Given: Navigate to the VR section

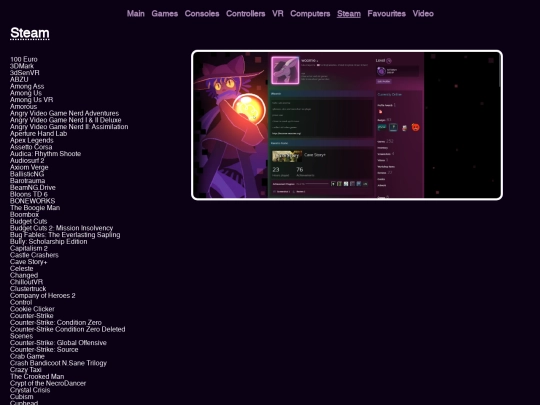Looking at the screenshot, I should pos(278,14).
